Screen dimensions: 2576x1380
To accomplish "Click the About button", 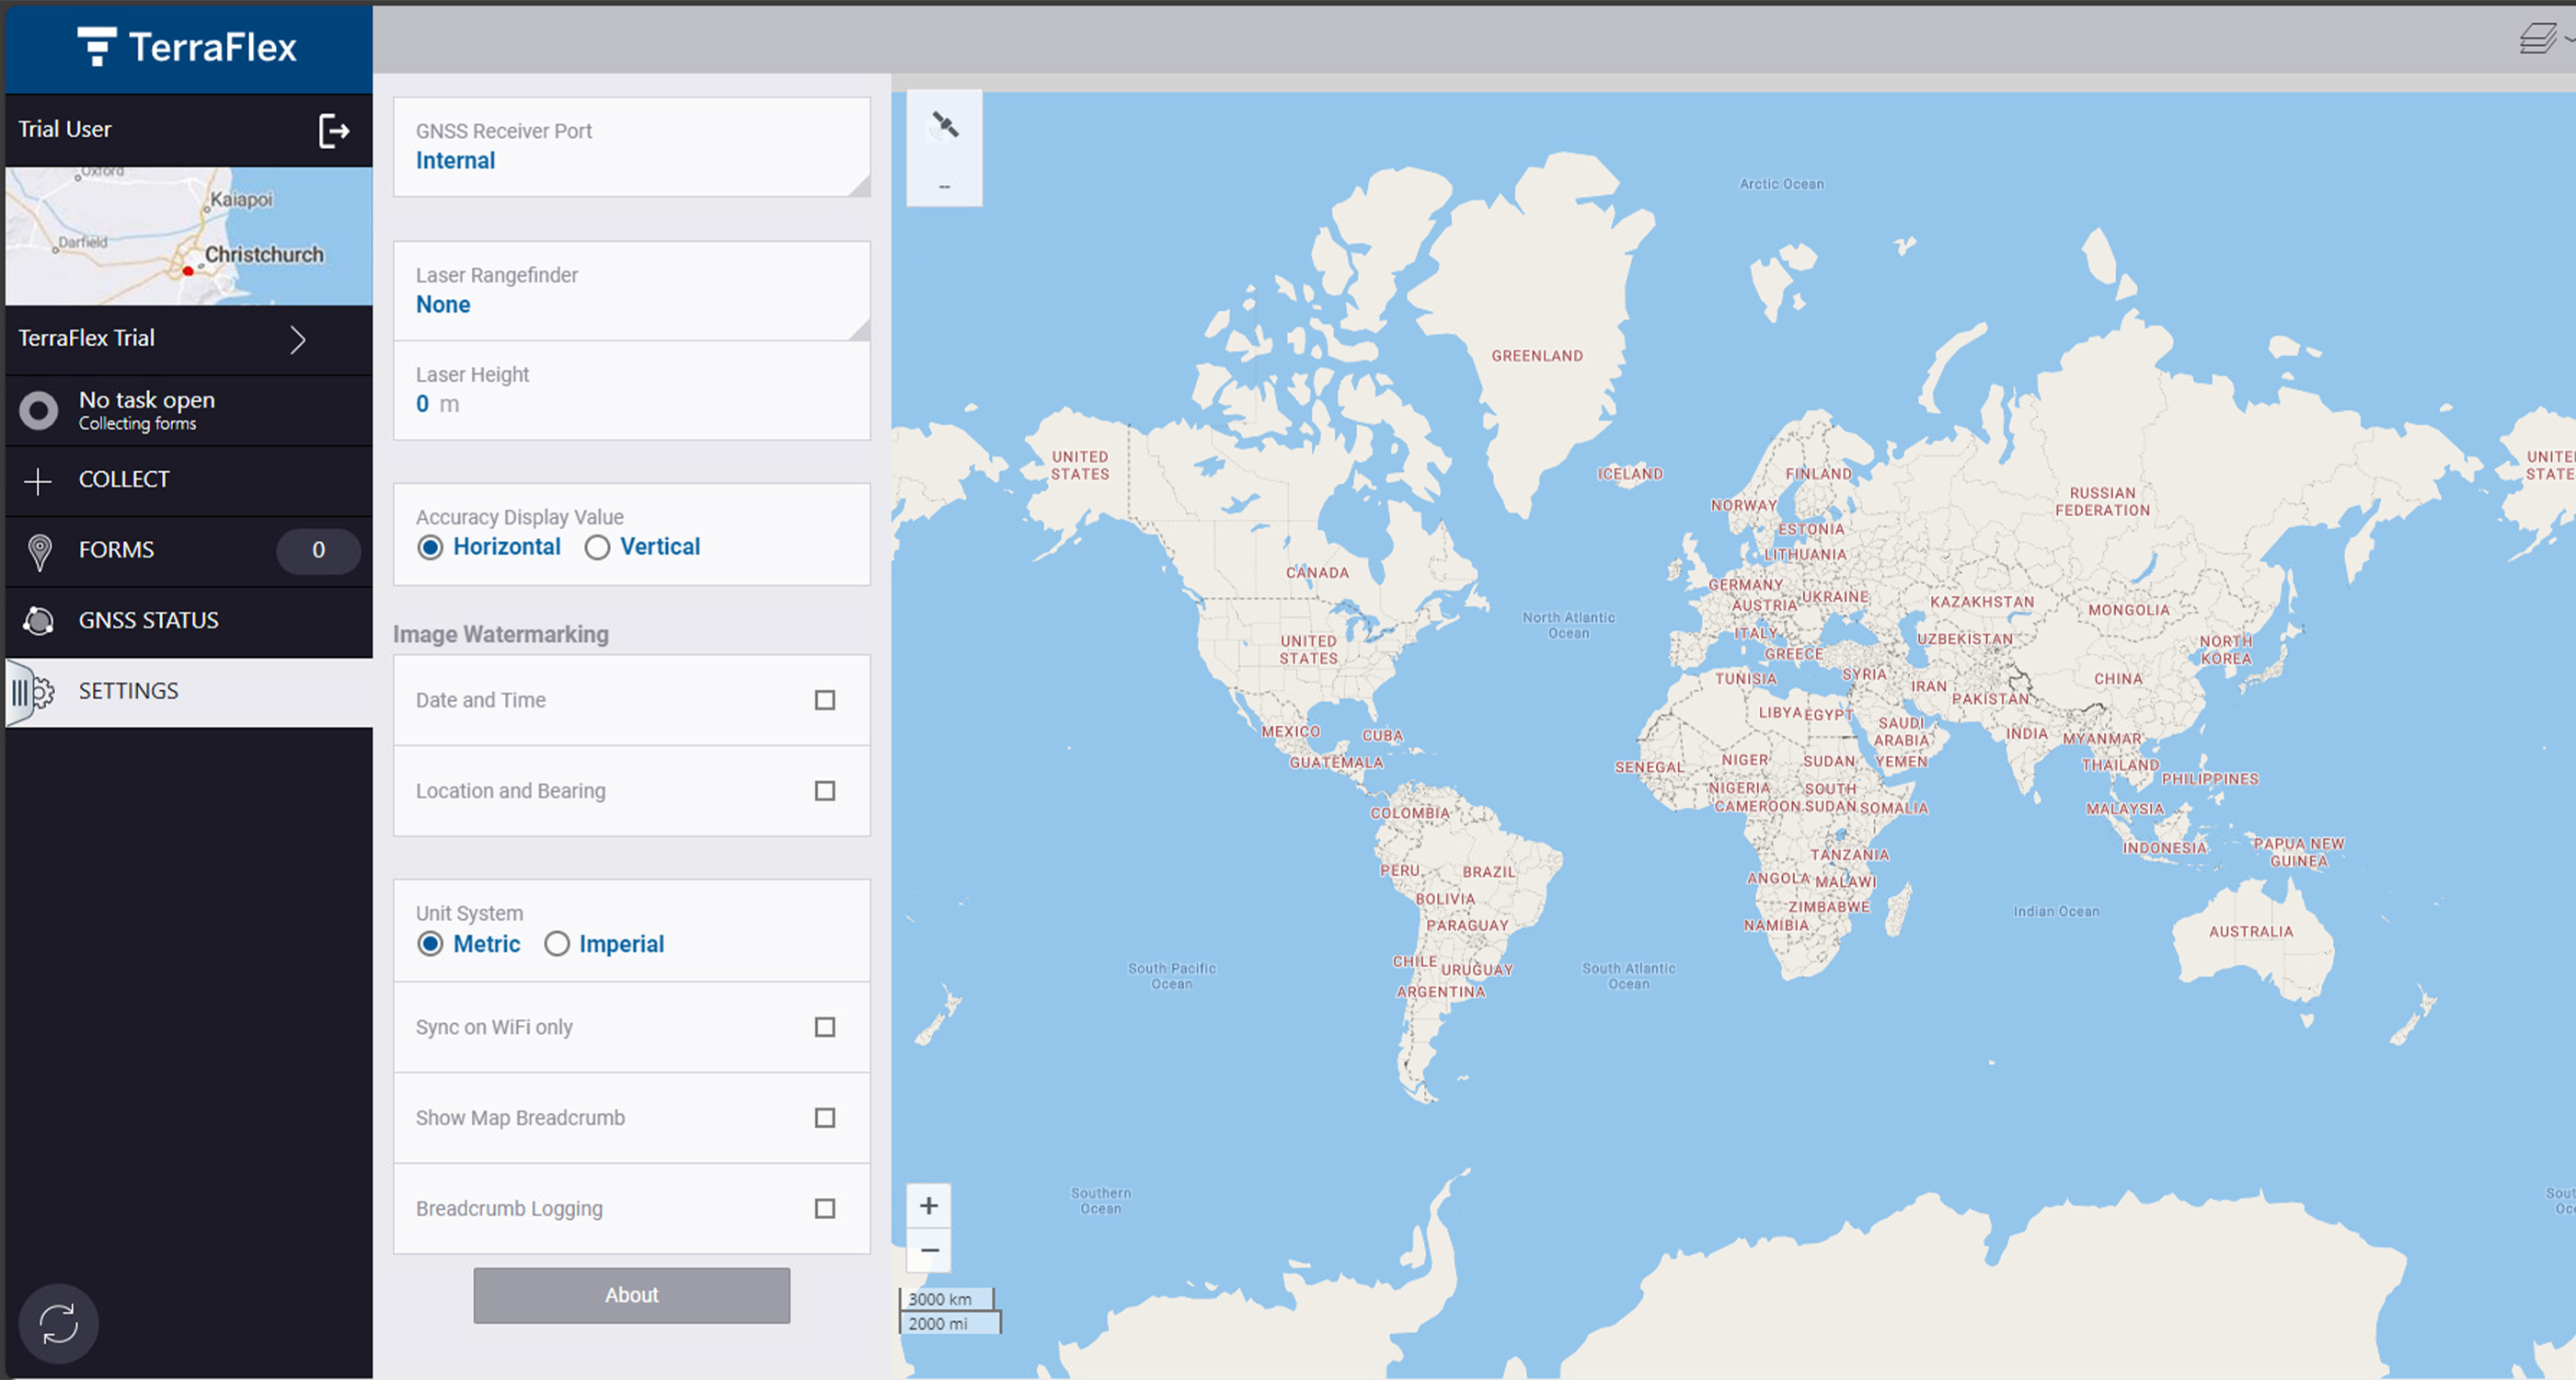I will (631, 1295).
